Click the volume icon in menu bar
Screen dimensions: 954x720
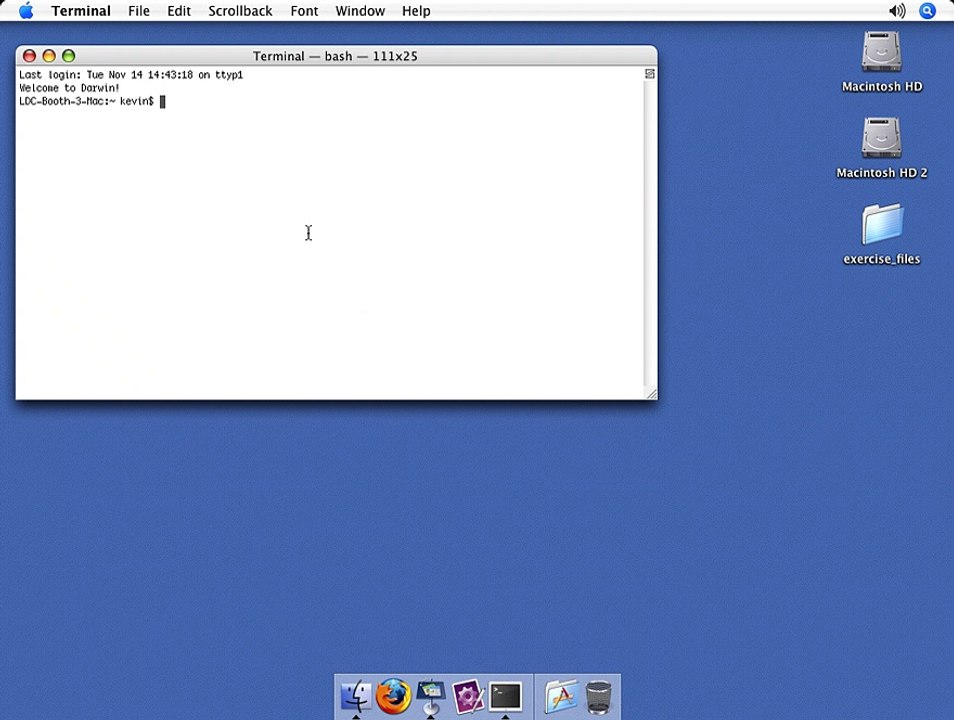[897, 11]
